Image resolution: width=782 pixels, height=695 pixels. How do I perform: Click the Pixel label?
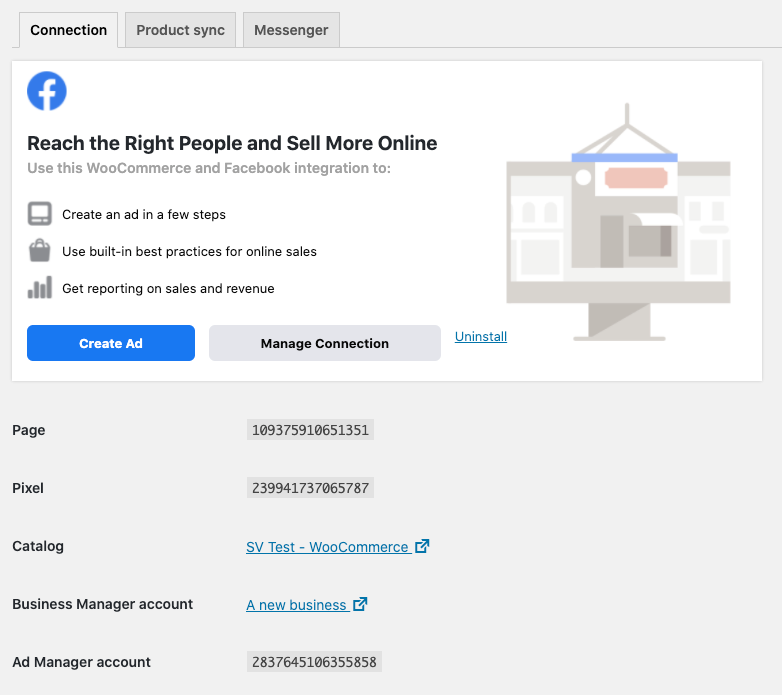[x=28, y=488]
